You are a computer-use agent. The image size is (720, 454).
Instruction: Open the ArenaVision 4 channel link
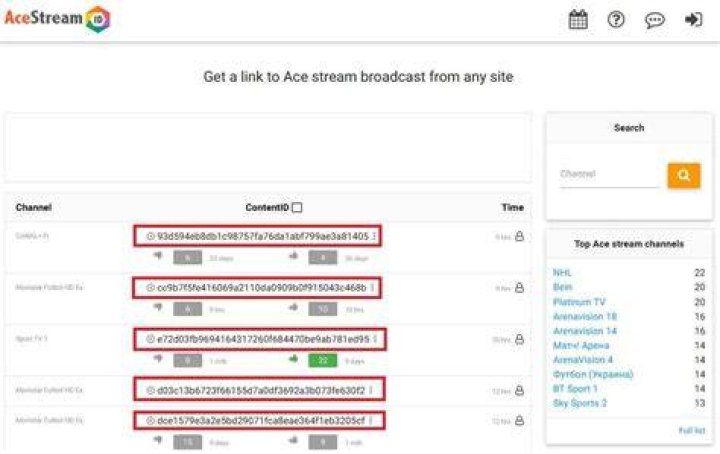[583, 360]
